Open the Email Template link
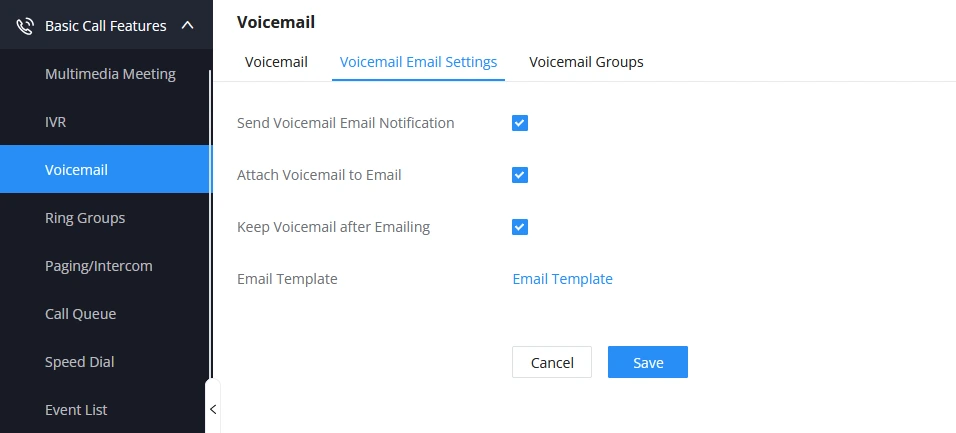956x433 pixels. pos(562,279)
